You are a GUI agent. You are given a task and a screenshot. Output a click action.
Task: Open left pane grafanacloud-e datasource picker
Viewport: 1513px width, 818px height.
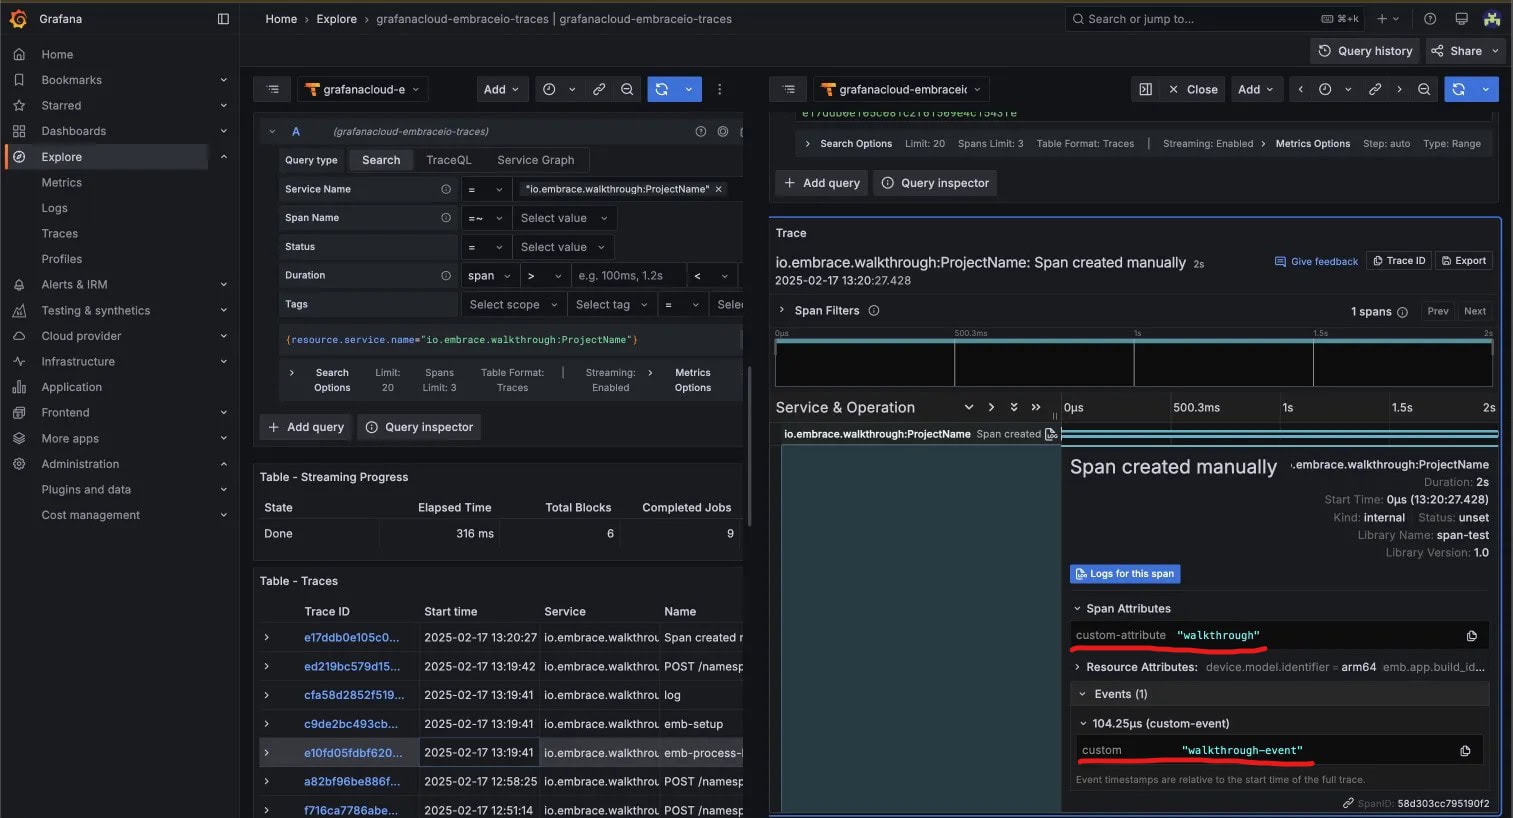(x=364, y=89)
